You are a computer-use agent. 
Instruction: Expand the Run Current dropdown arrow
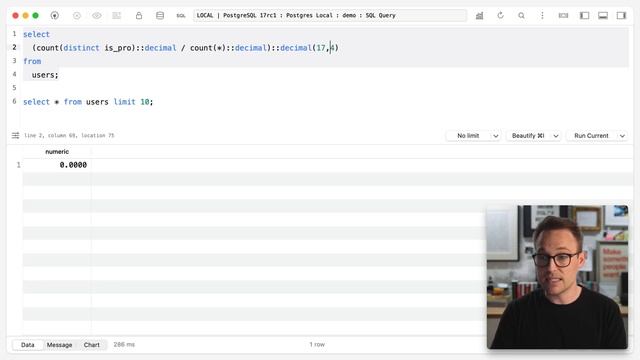pyautogui.click(x=622, y=136)
